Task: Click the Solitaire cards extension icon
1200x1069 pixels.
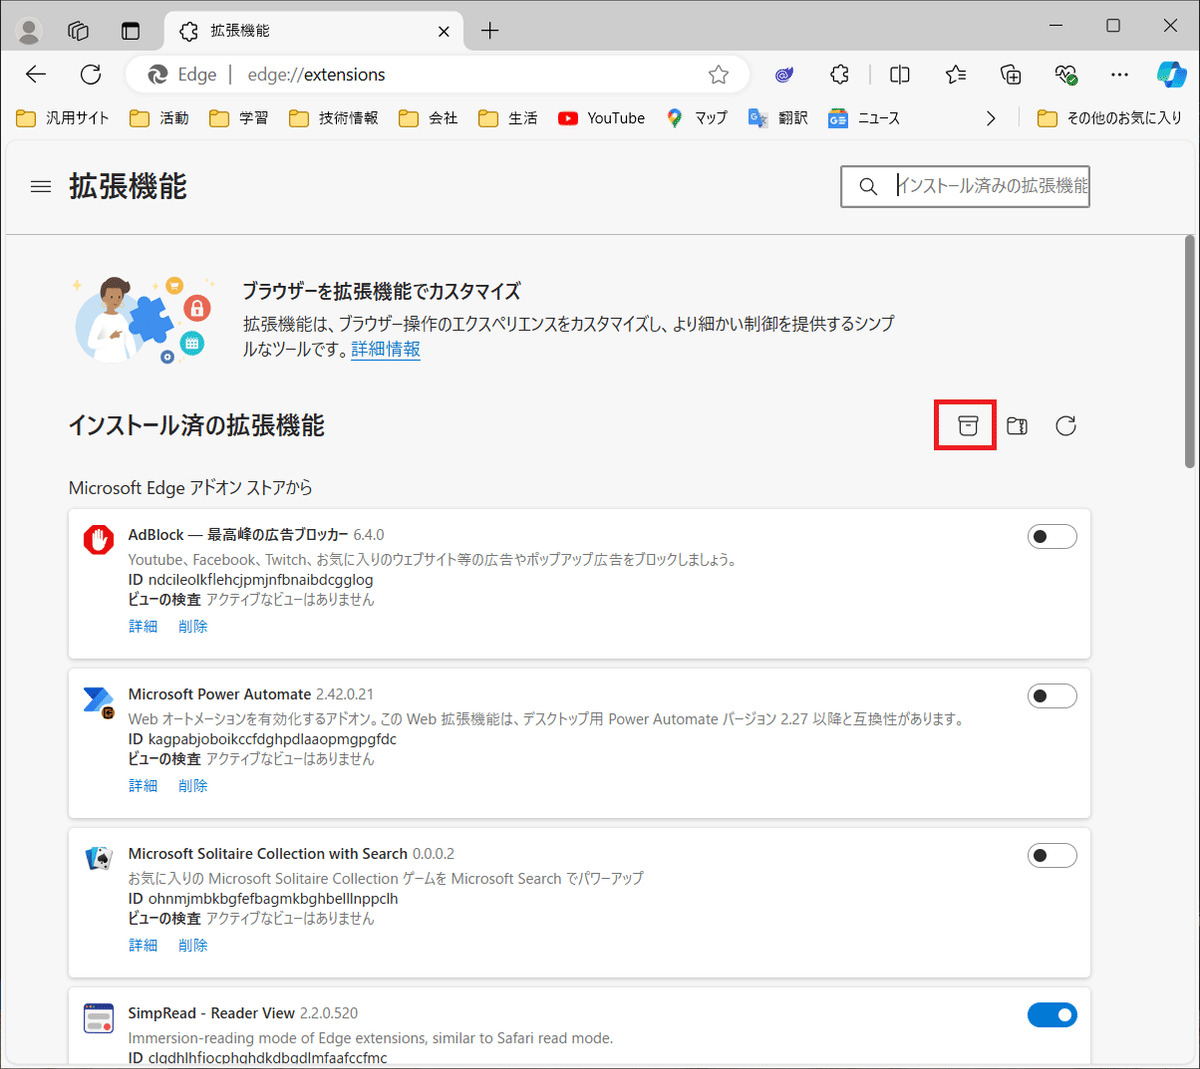Action: [98, 858]
